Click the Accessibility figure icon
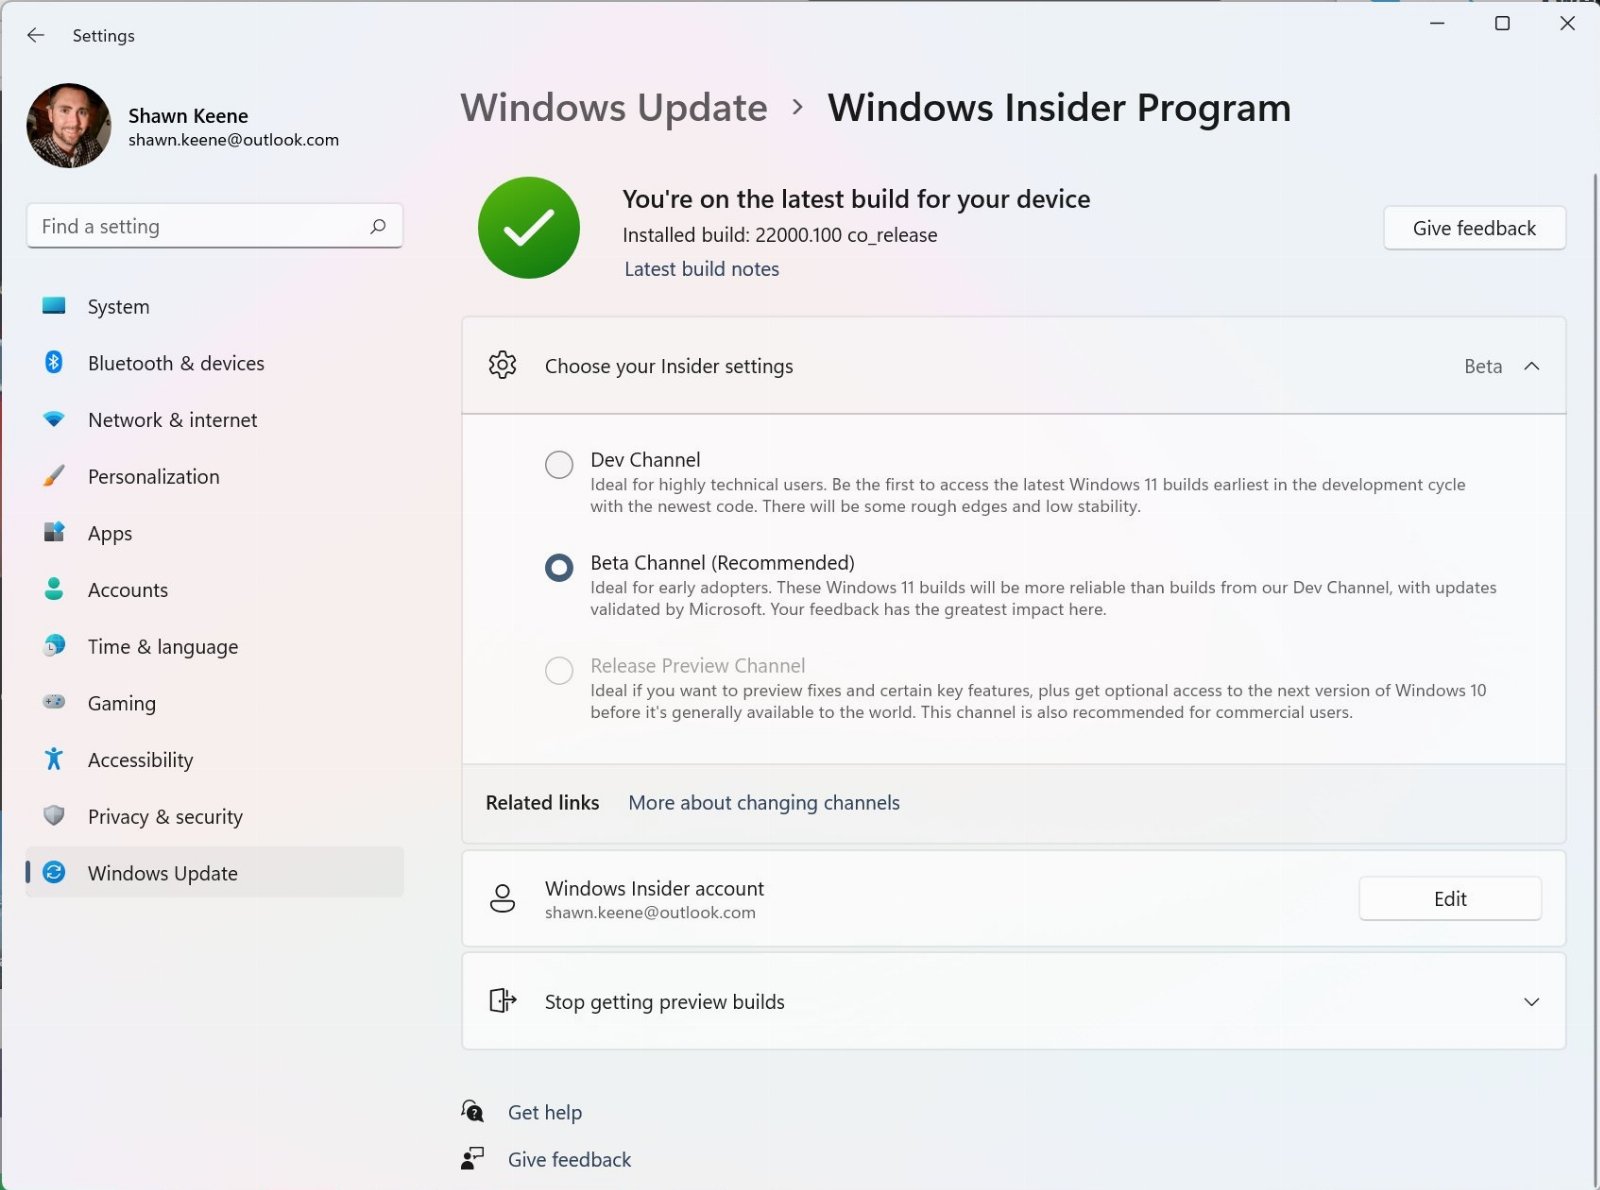 point(54,759)
